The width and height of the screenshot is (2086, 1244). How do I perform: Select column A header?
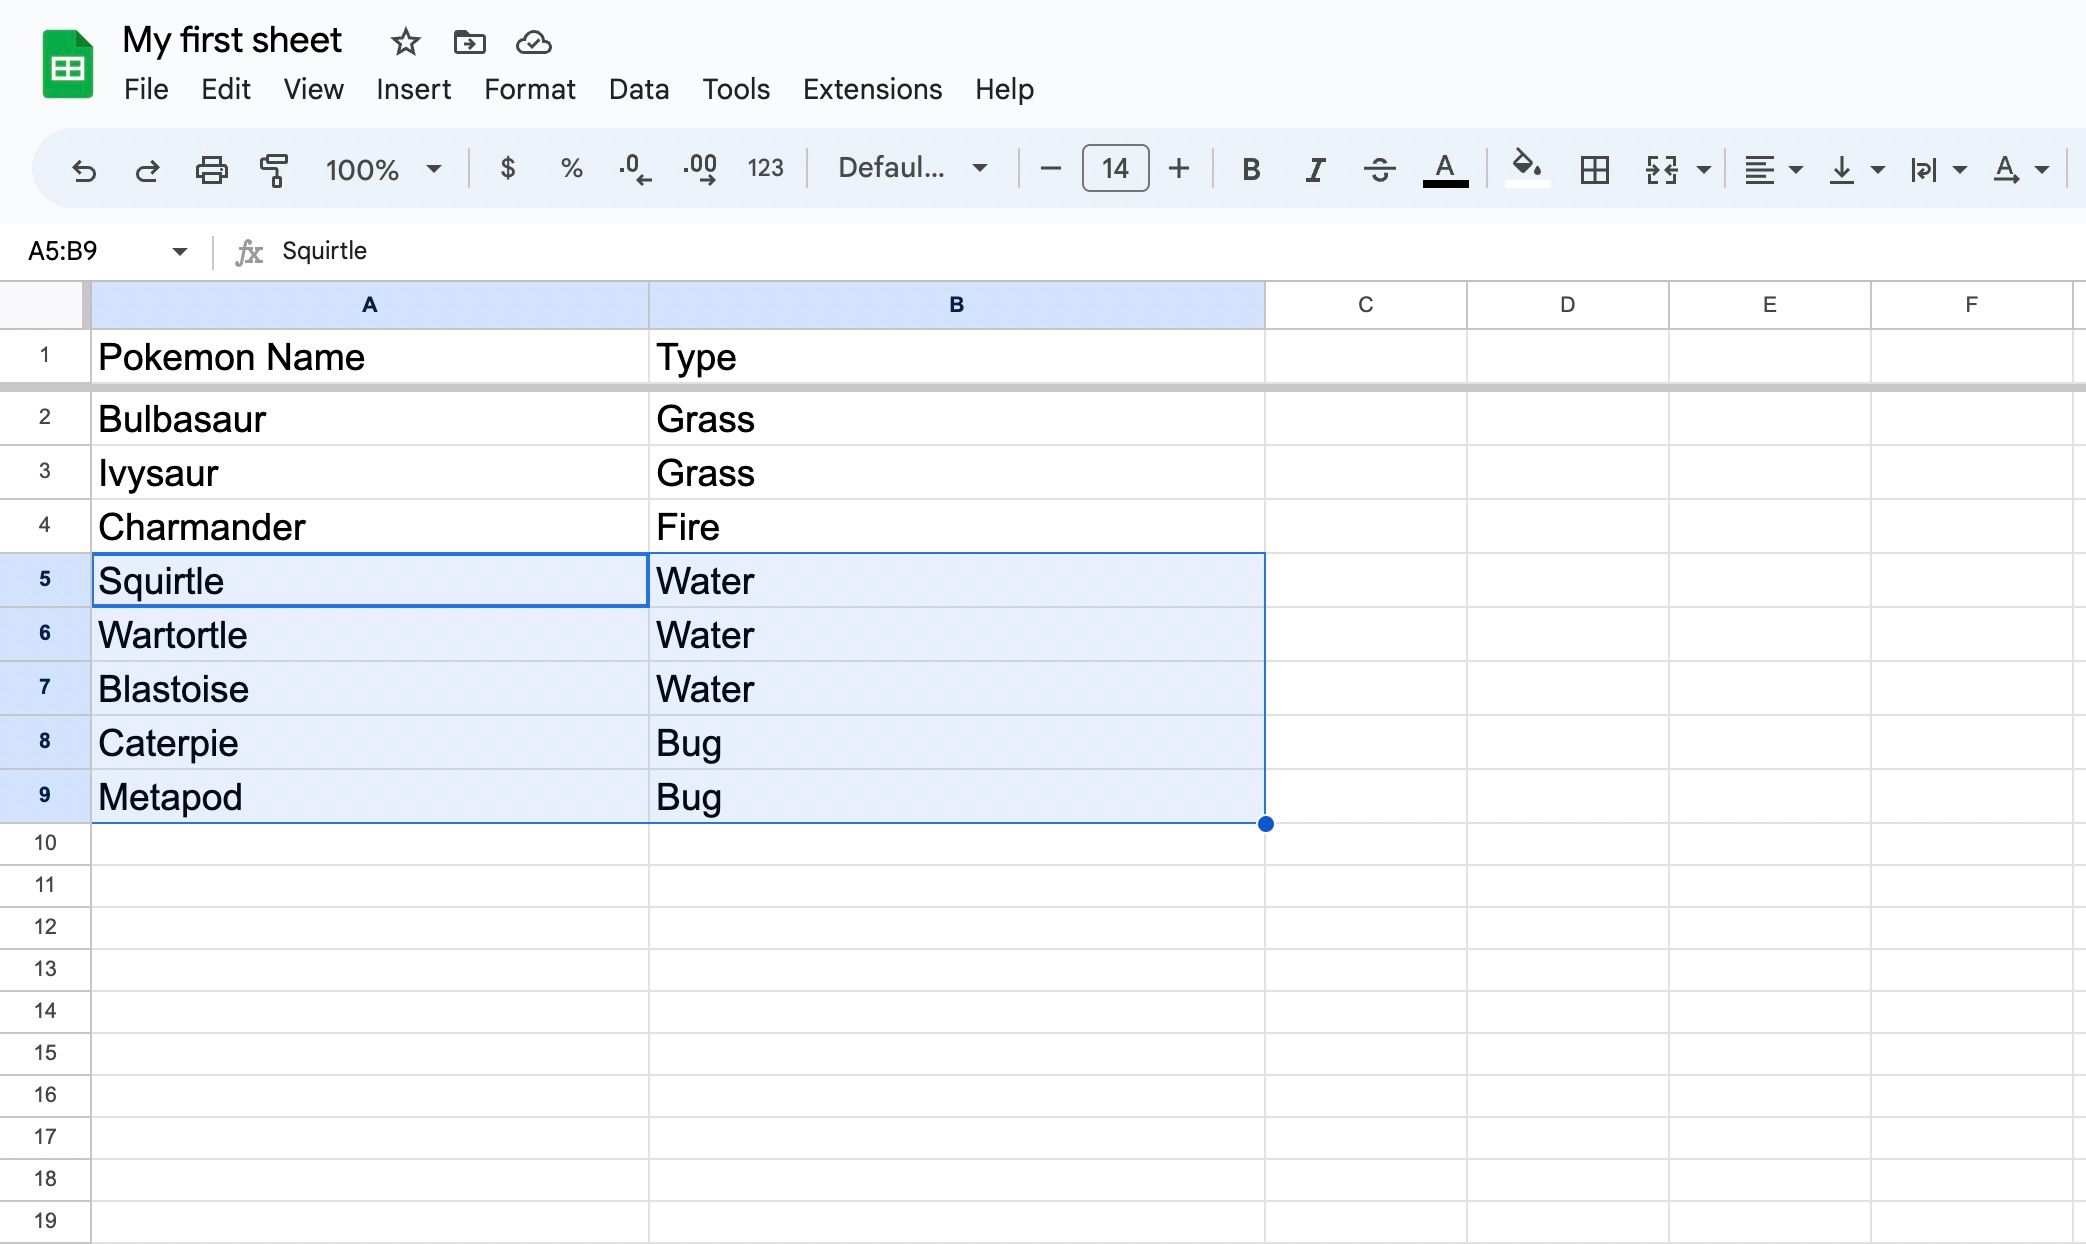point(370,305)
